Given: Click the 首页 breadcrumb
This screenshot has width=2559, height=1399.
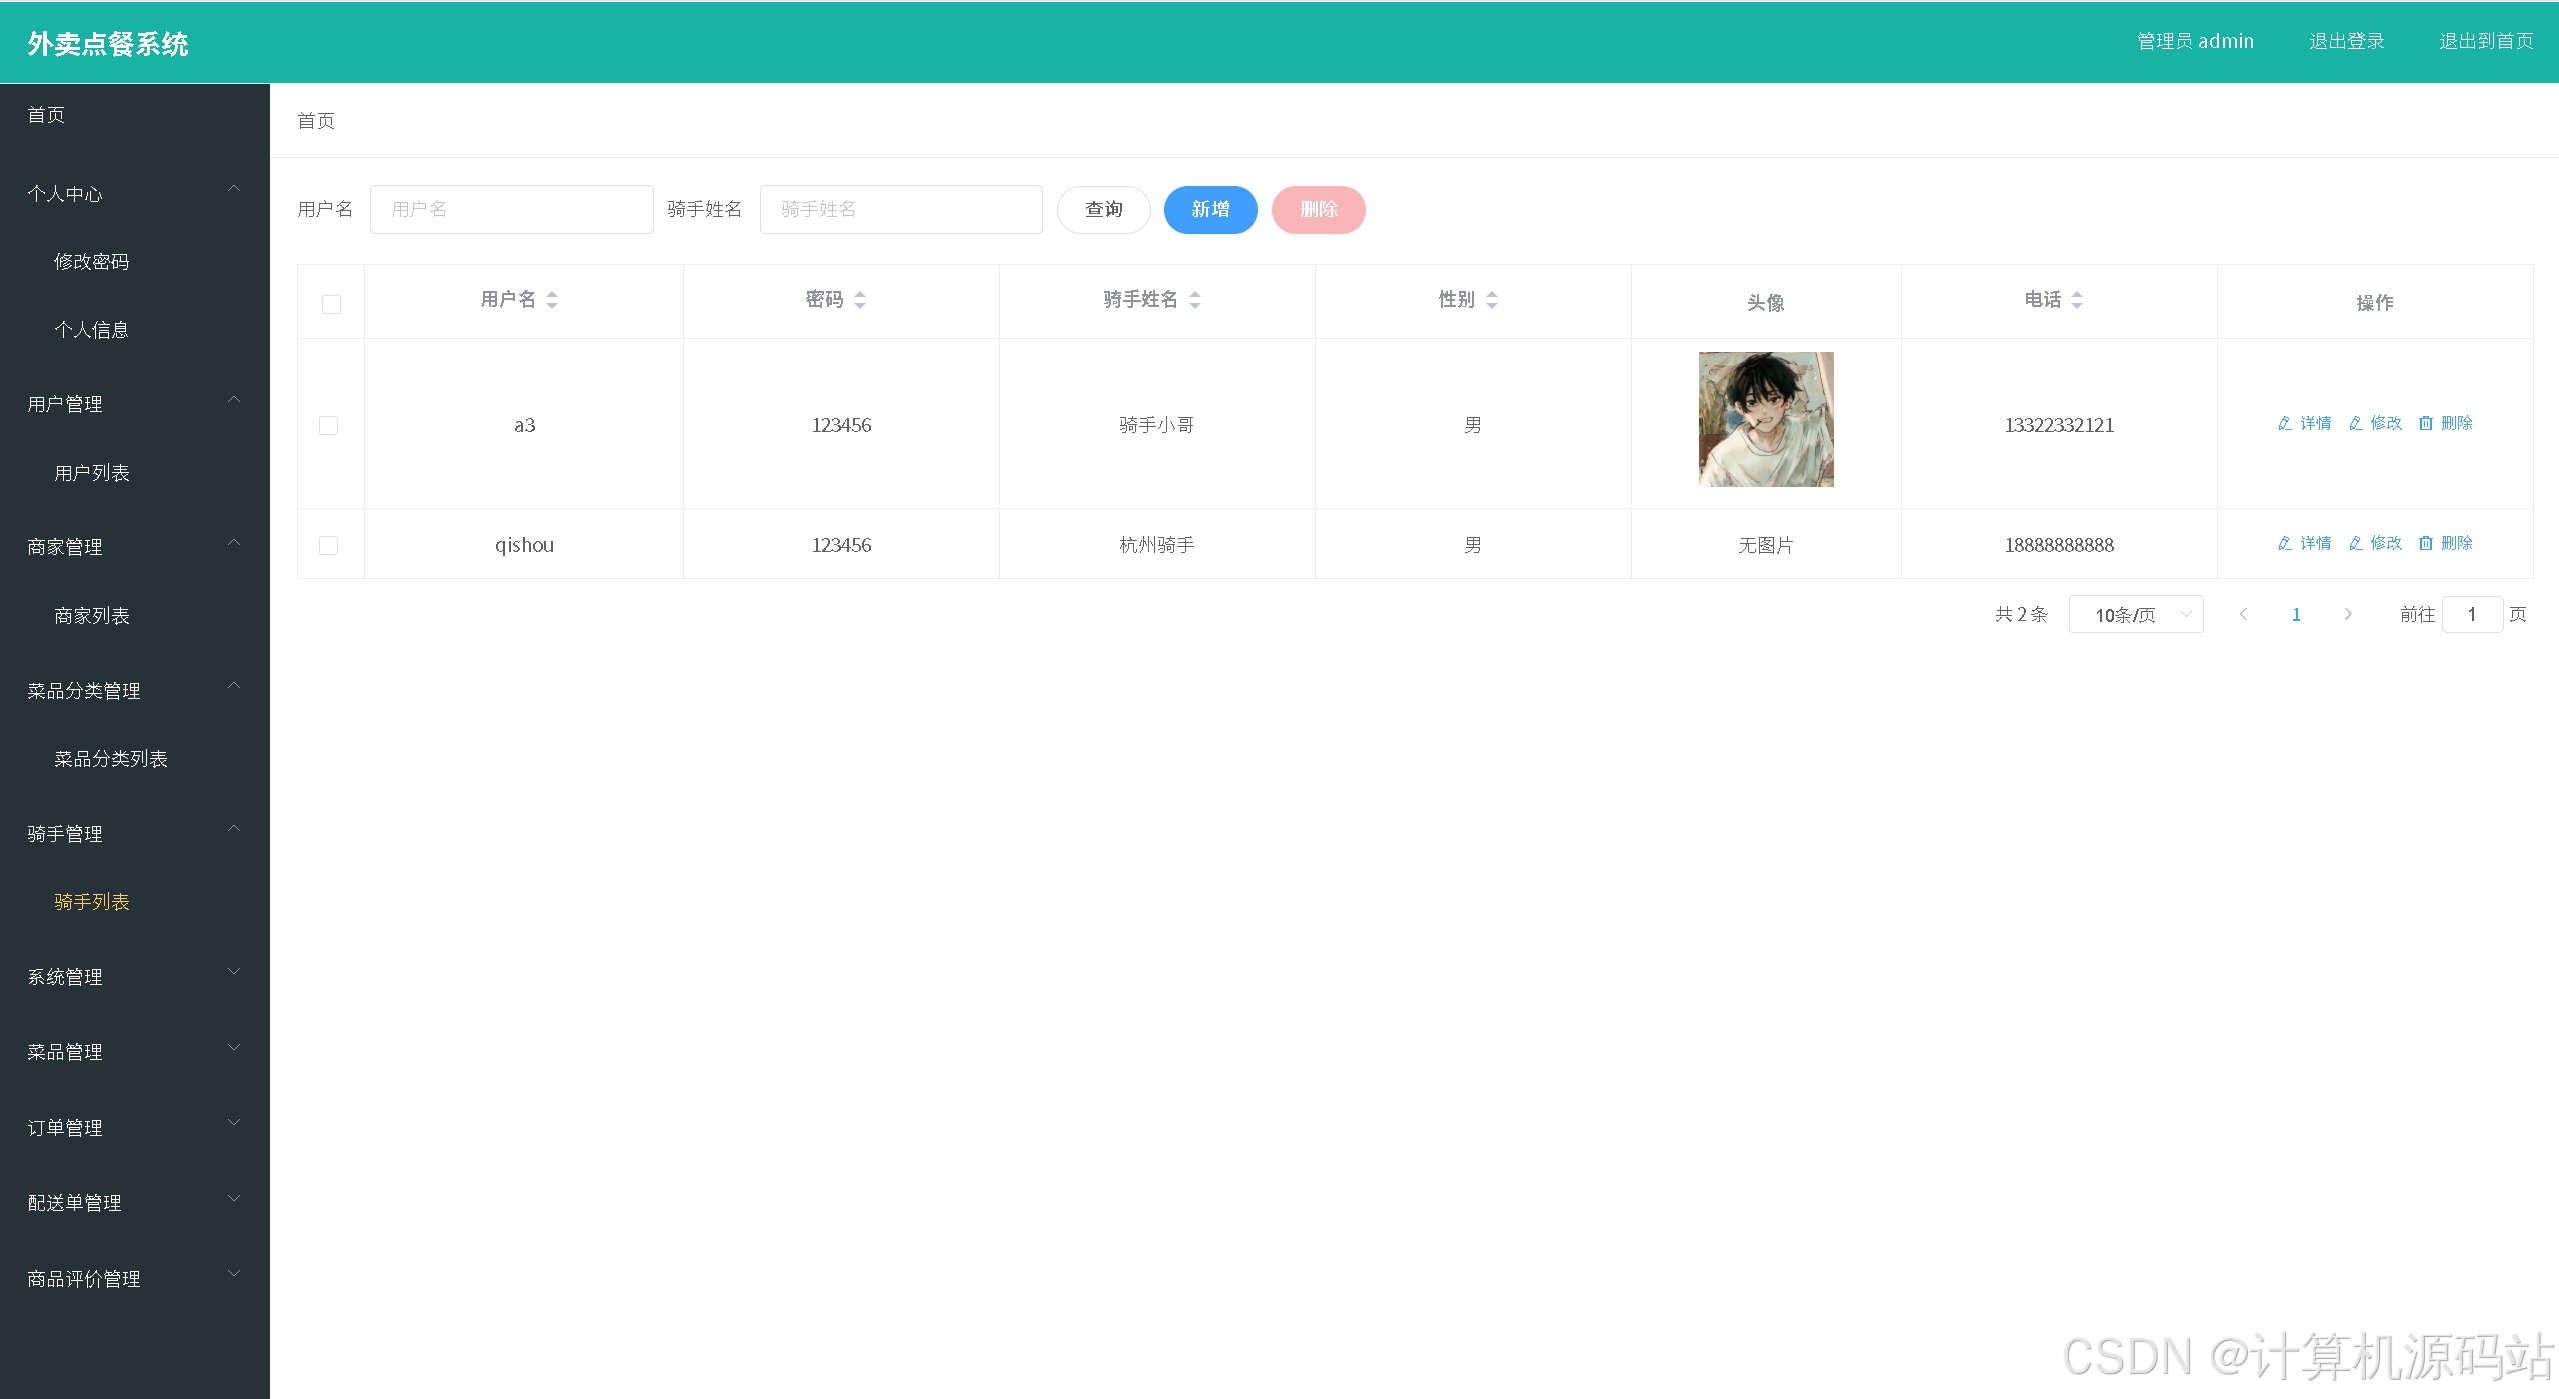Looking at the screenshot, I should [x=316, y=120].
